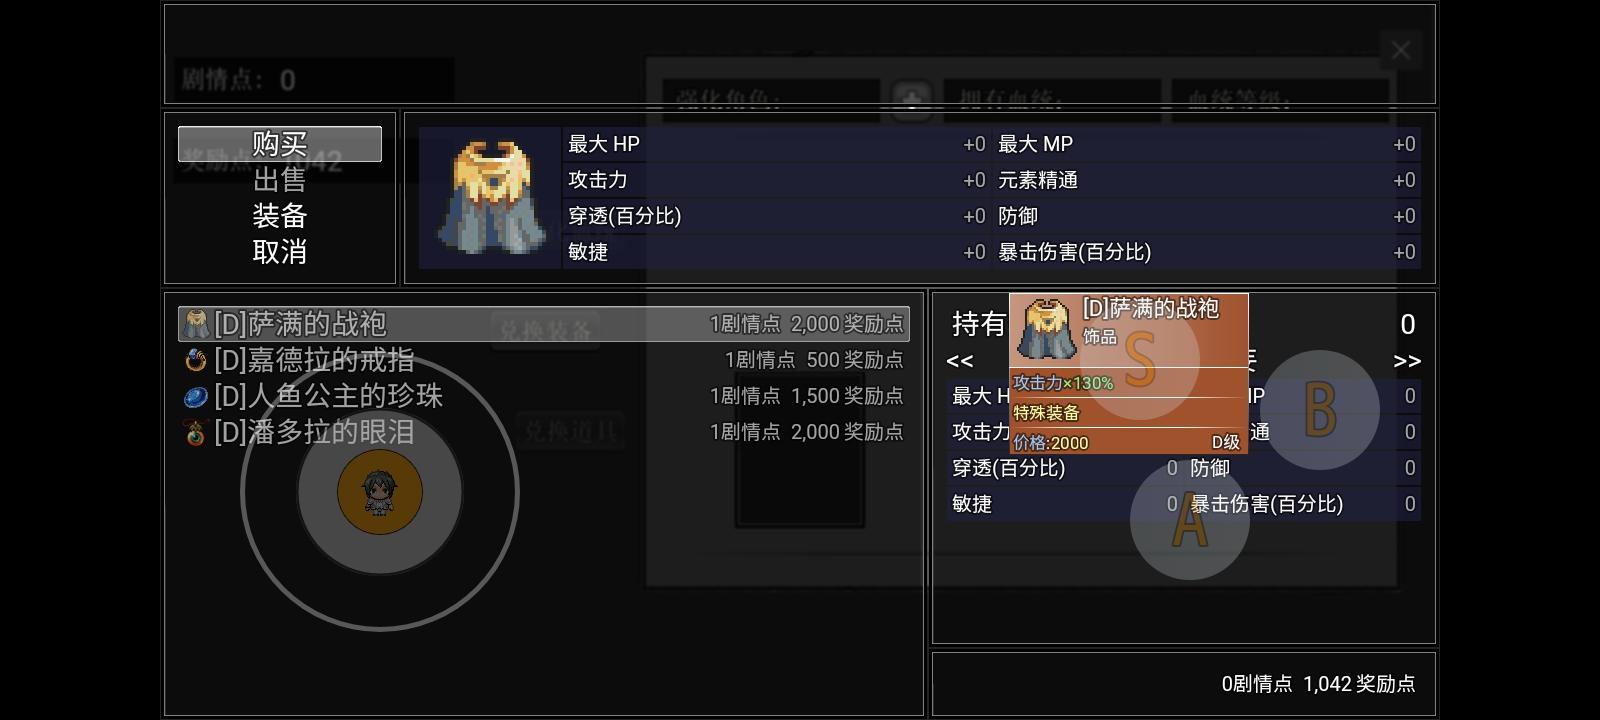Click the shaman robe icon in shop list
Screen dimensions: 1600x720
pos(197,324)
